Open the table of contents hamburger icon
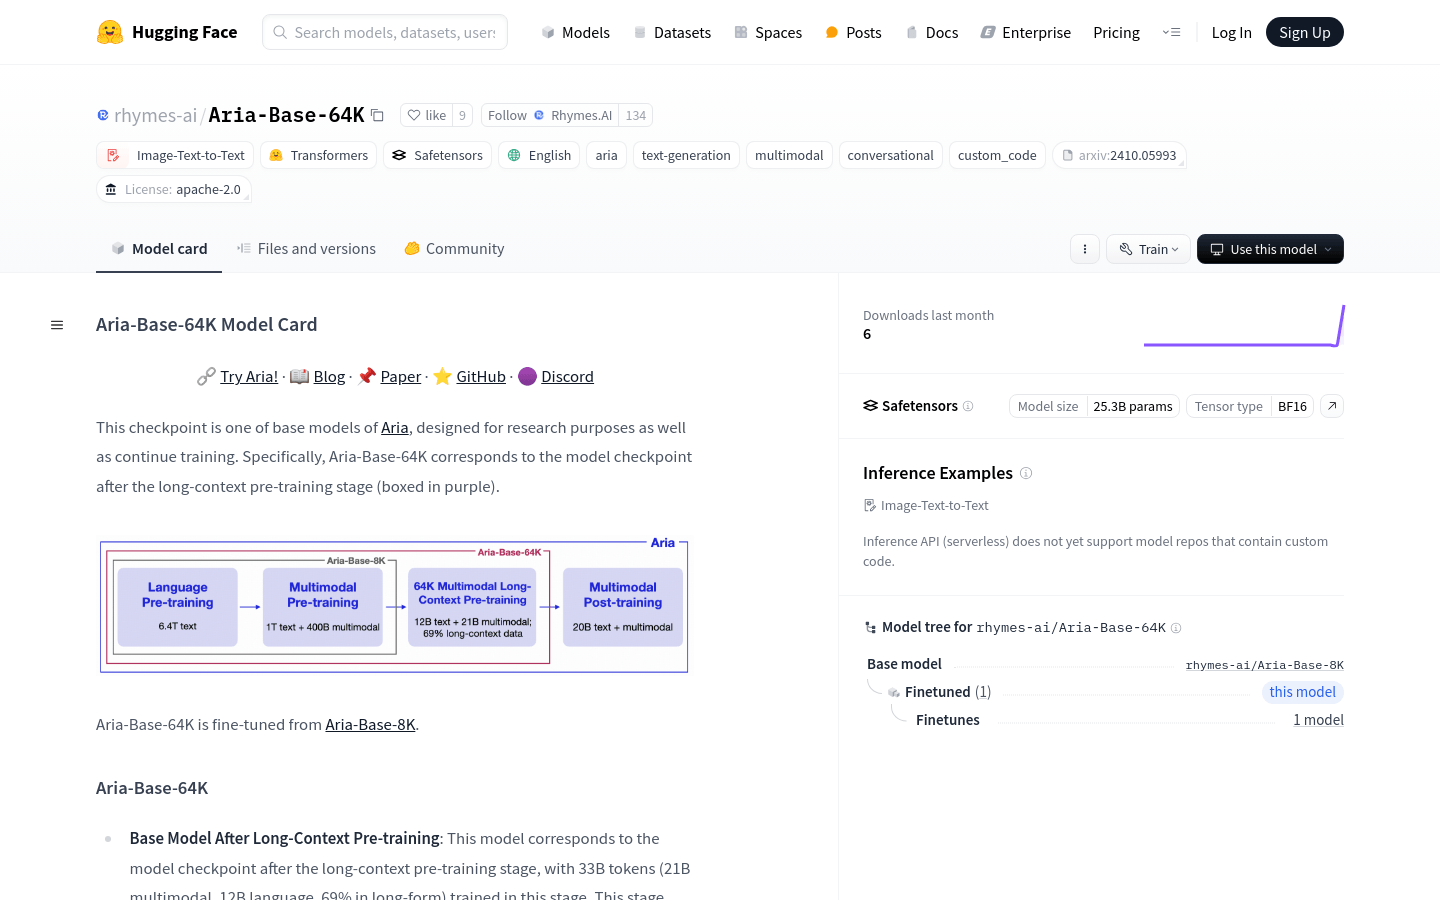1440x900 pixels. tap(57, 325)
